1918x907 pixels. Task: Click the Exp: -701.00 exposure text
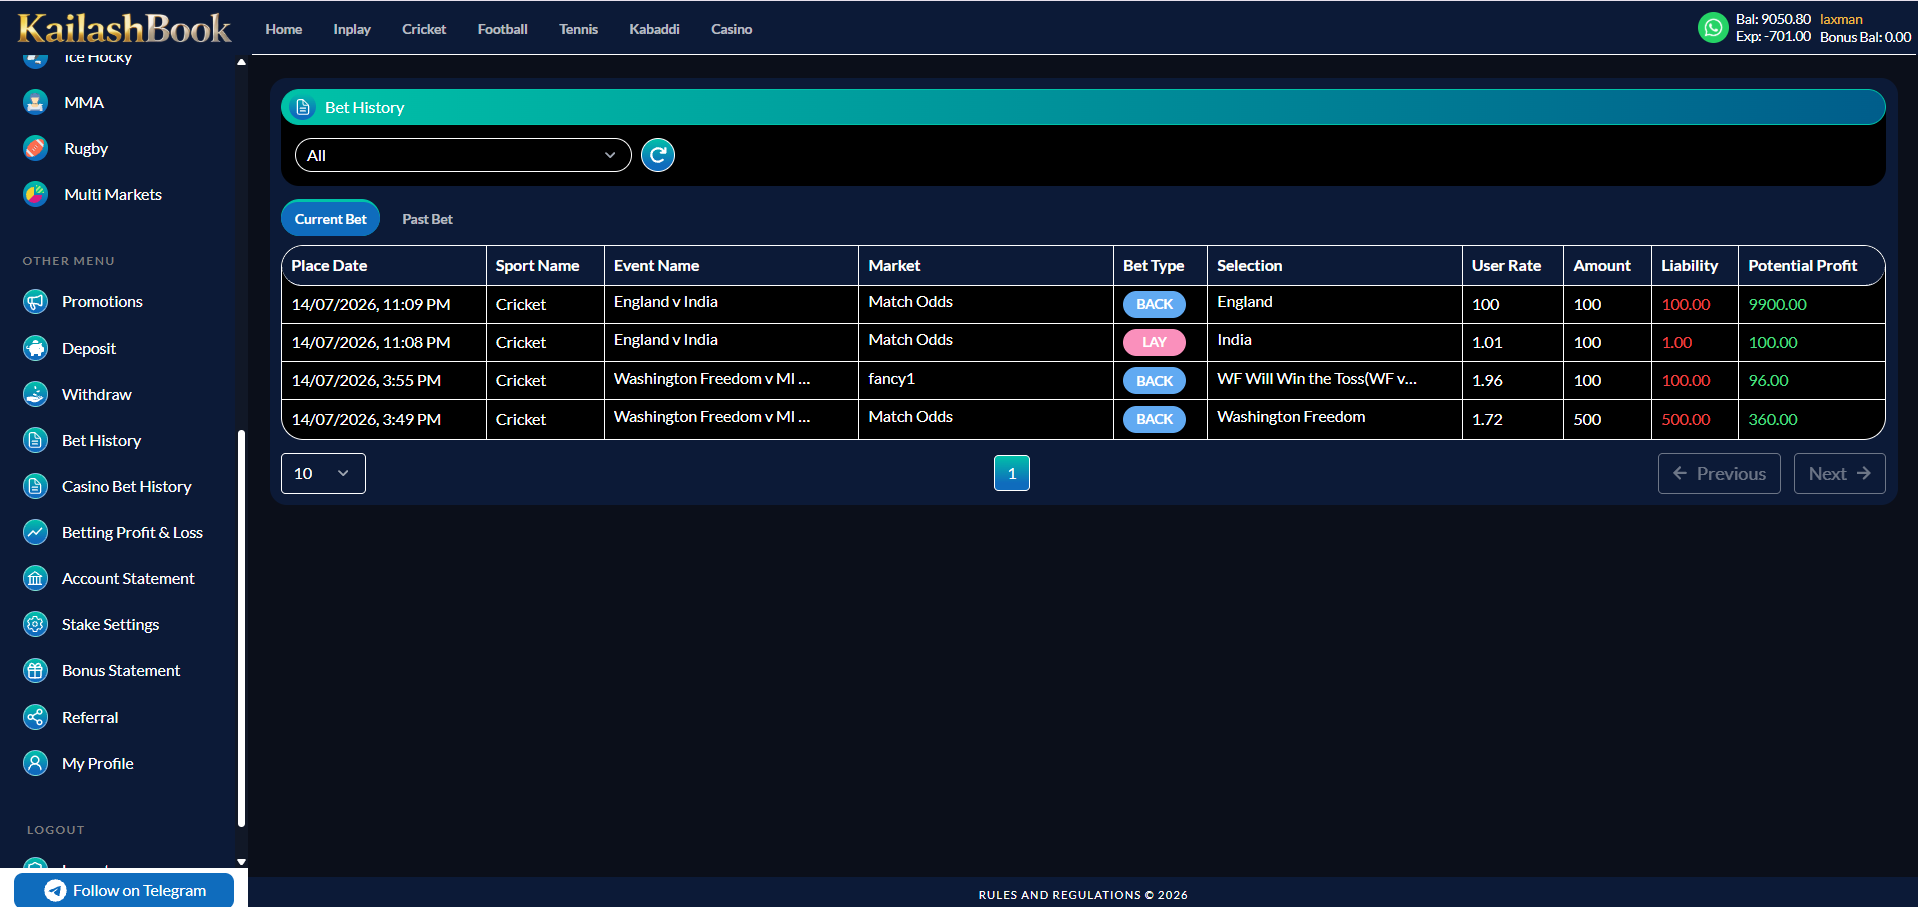tap(1773, 36)
